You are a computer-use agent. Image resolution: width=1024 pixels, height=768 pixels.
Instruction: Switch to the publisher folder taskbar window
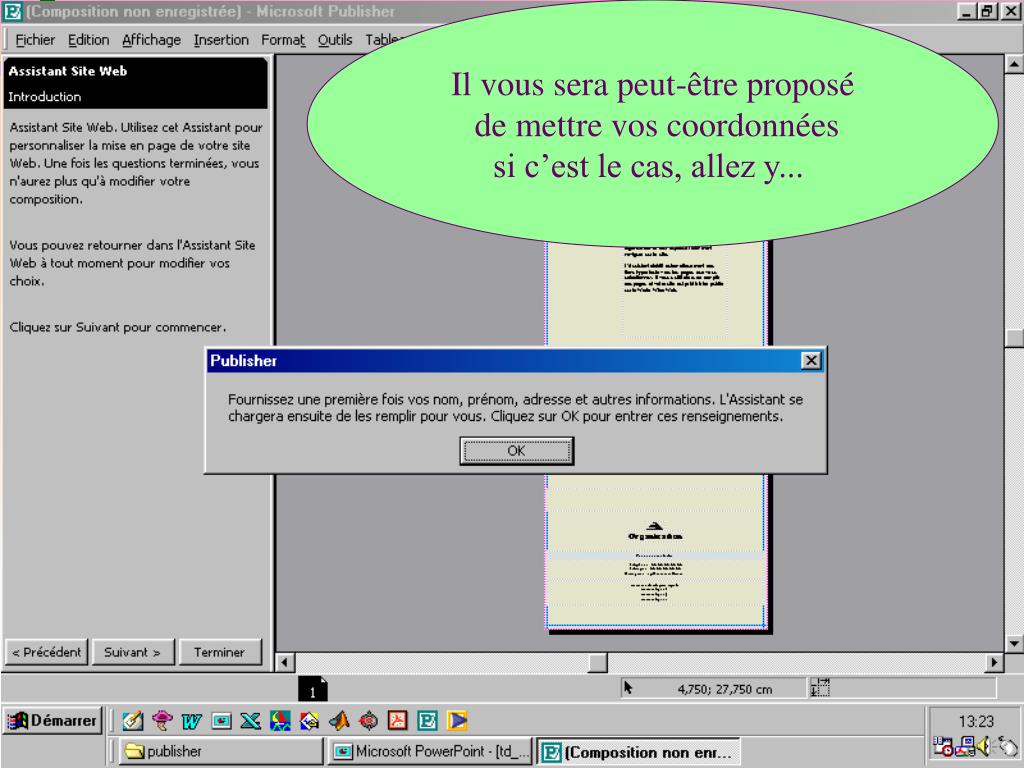pyautogui.click(x=221, y=751)
